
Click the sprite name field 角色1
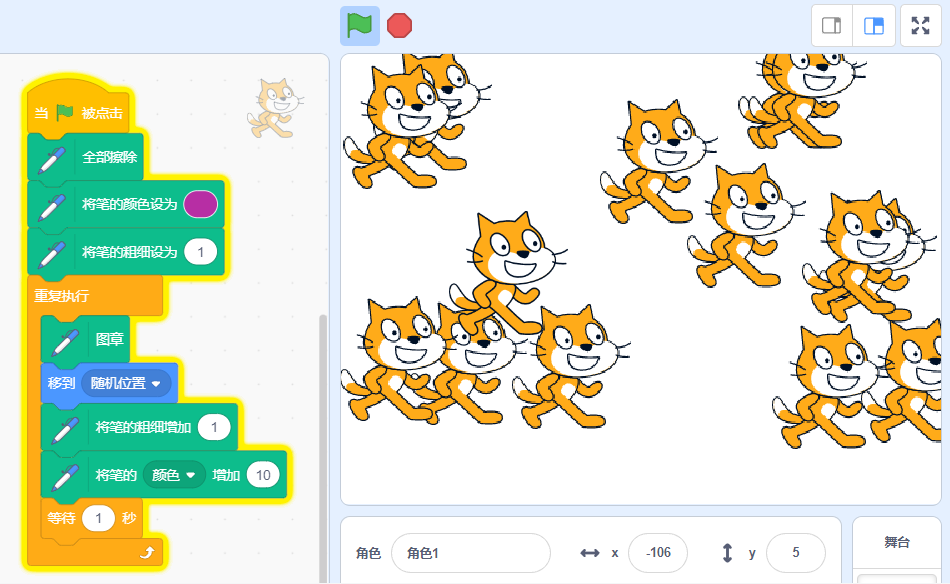pyautogui.click(x=471, y=552)
